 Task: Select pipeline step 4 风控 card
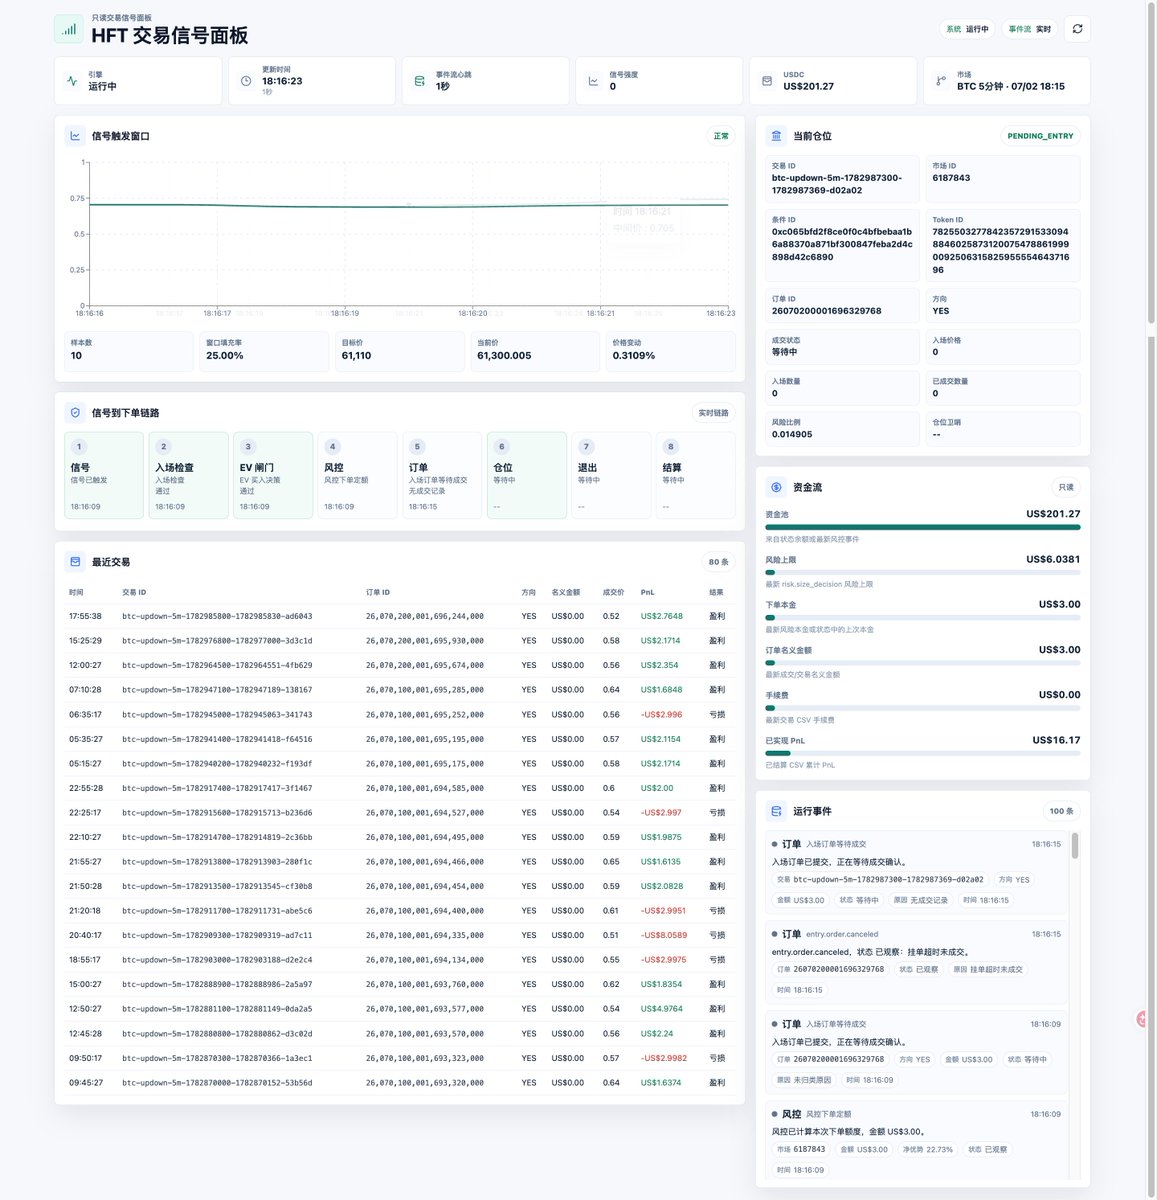point(358,475)
